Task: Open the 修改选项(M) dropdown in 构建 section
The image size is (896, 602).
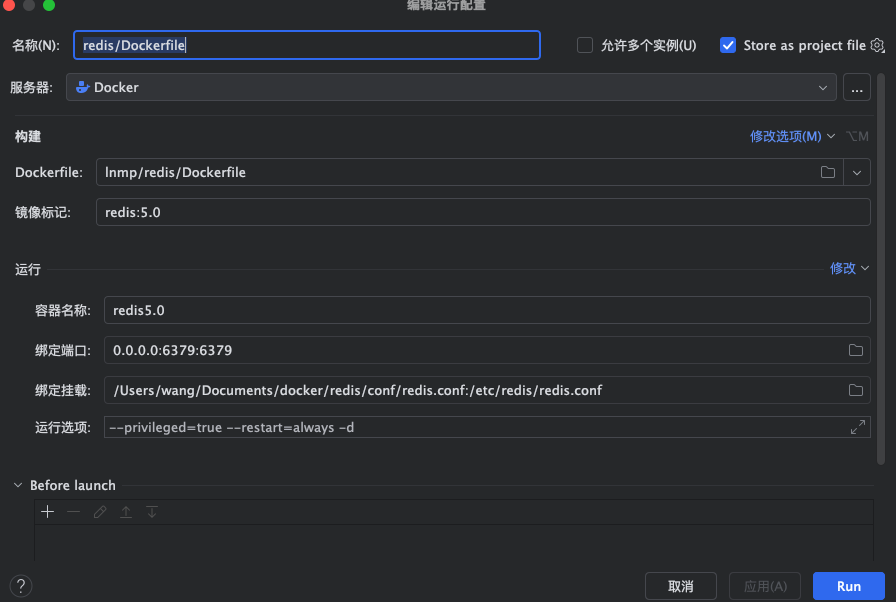Action: click(x=793, y=136)
